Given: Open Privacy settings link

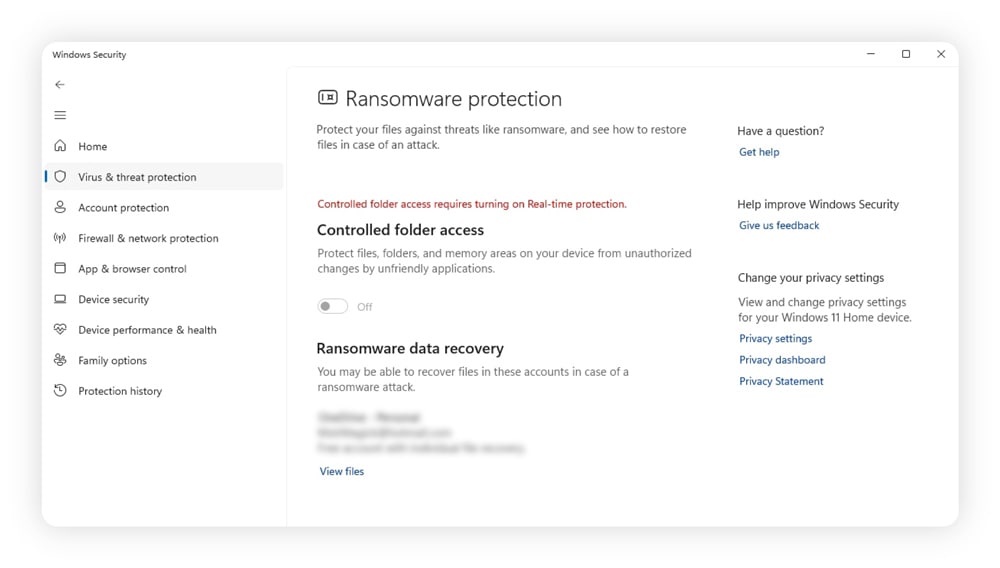Looking at the screenshot, I should click(x=776, y=339).
